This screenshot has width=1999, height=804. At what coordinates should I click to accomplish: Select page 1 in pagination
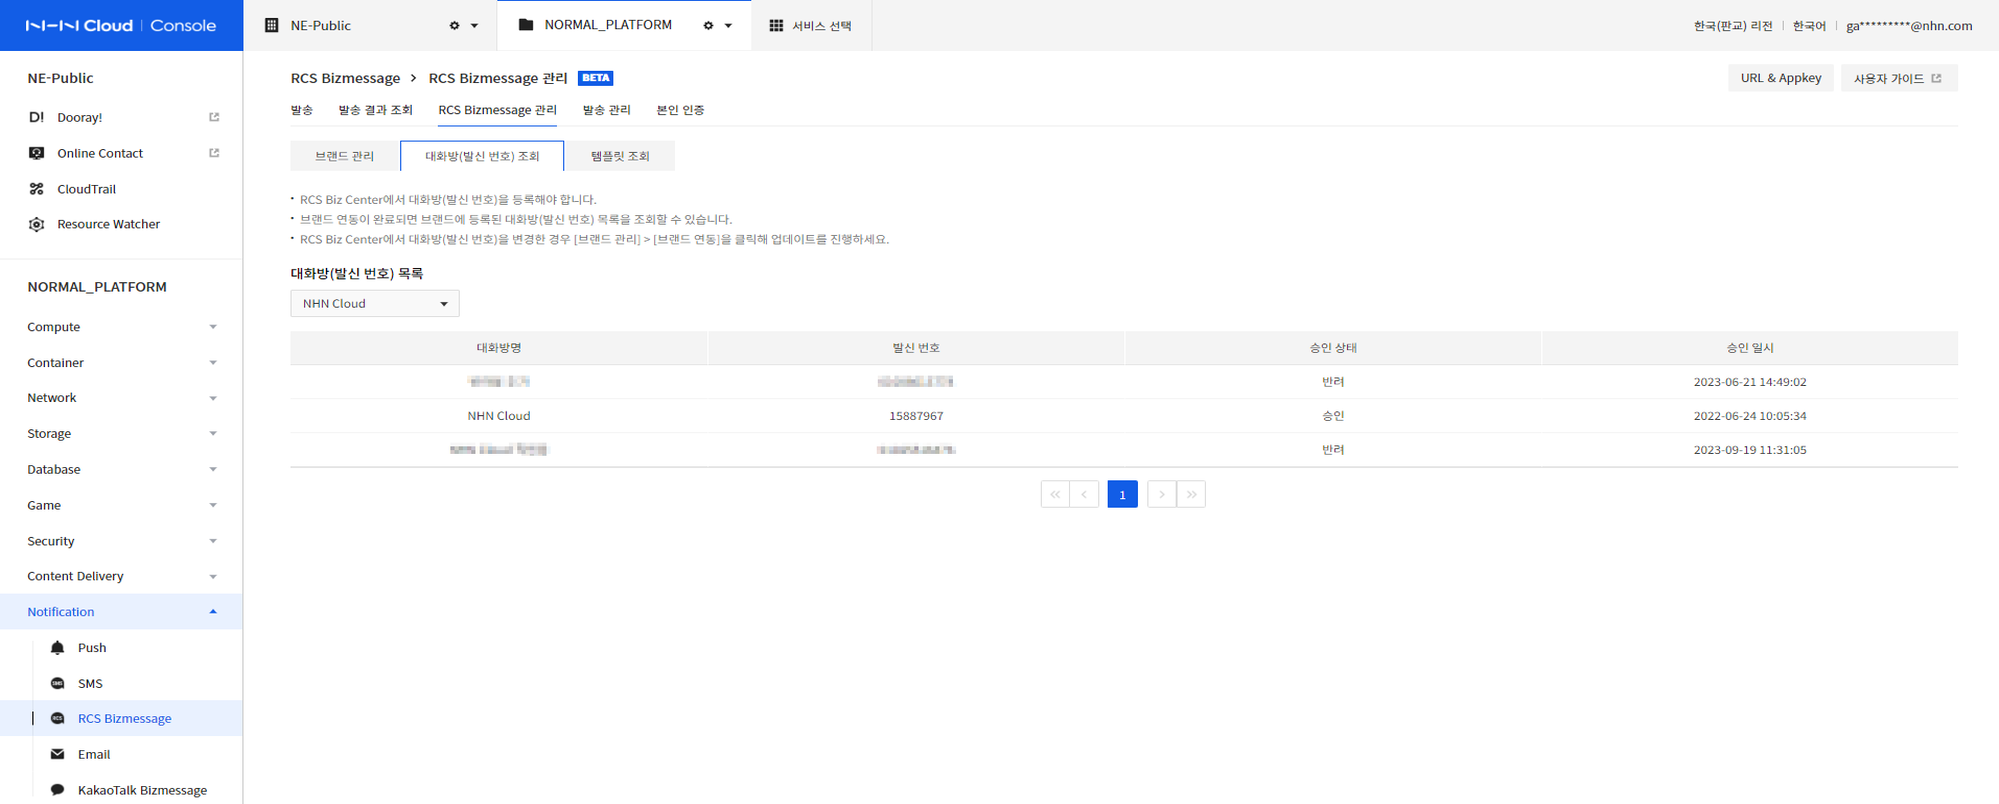point(1122,494)
